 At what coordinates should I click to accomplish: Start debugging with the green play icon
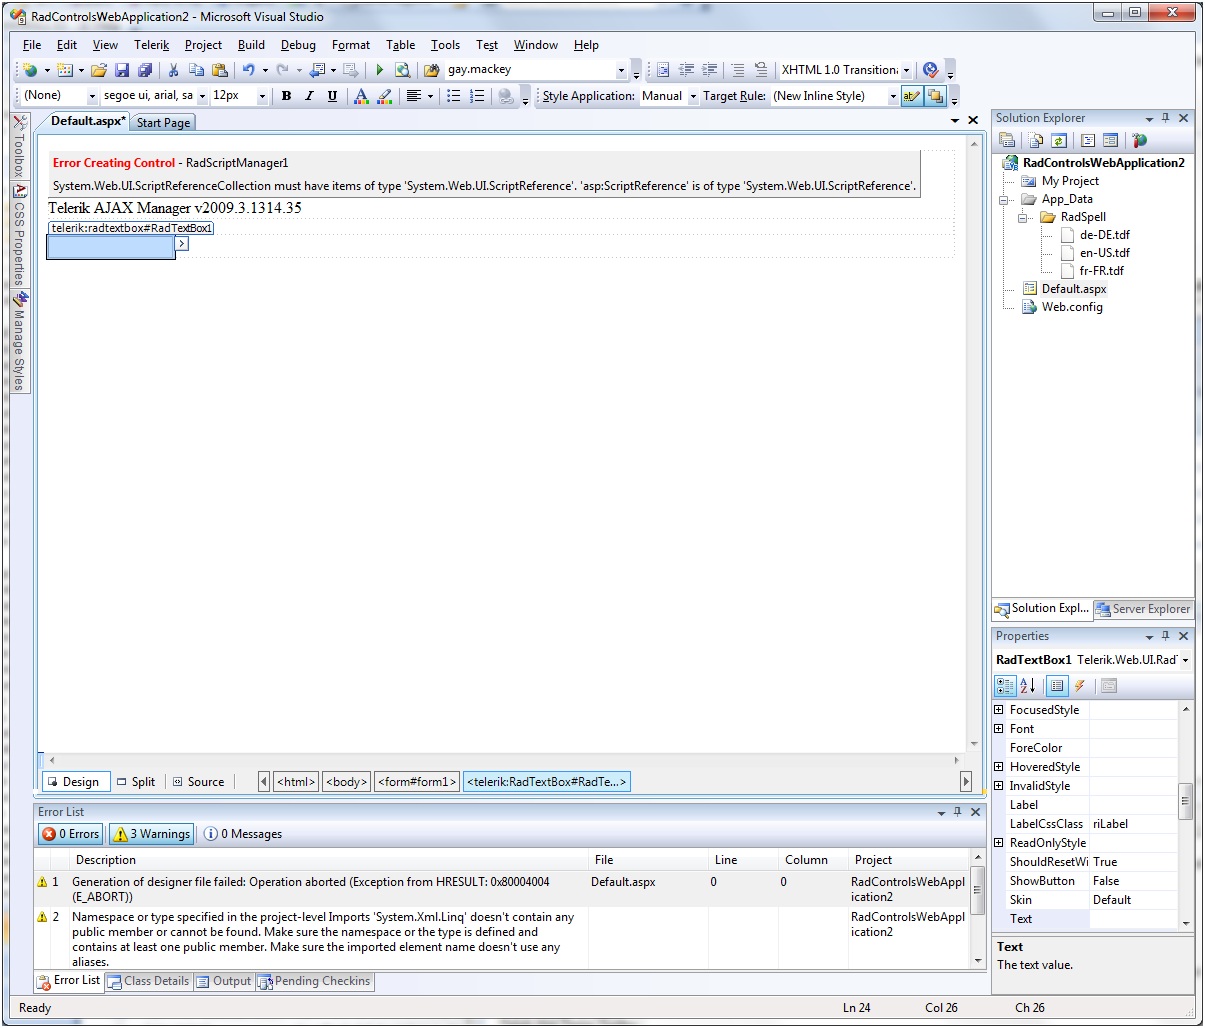click(380, 70)
